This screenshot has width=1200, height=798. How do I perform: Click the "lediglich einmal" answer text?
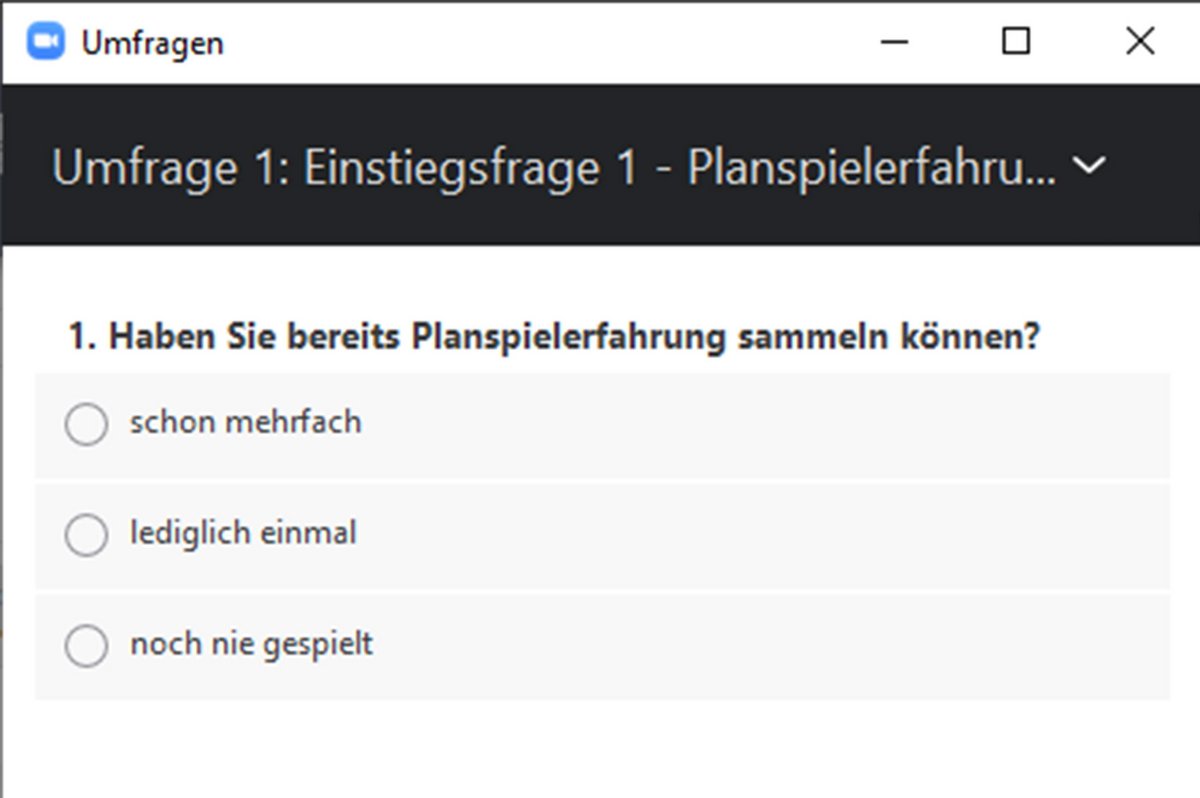coord(243,533)
